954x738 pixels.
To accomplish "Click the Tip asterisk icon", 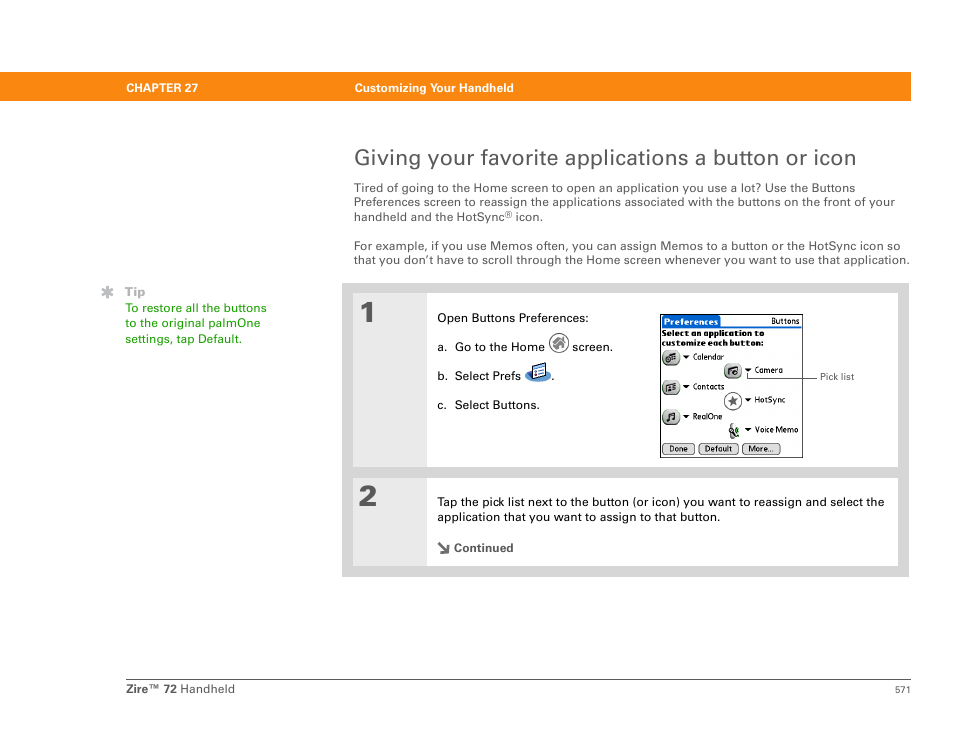I will (107, 292).
